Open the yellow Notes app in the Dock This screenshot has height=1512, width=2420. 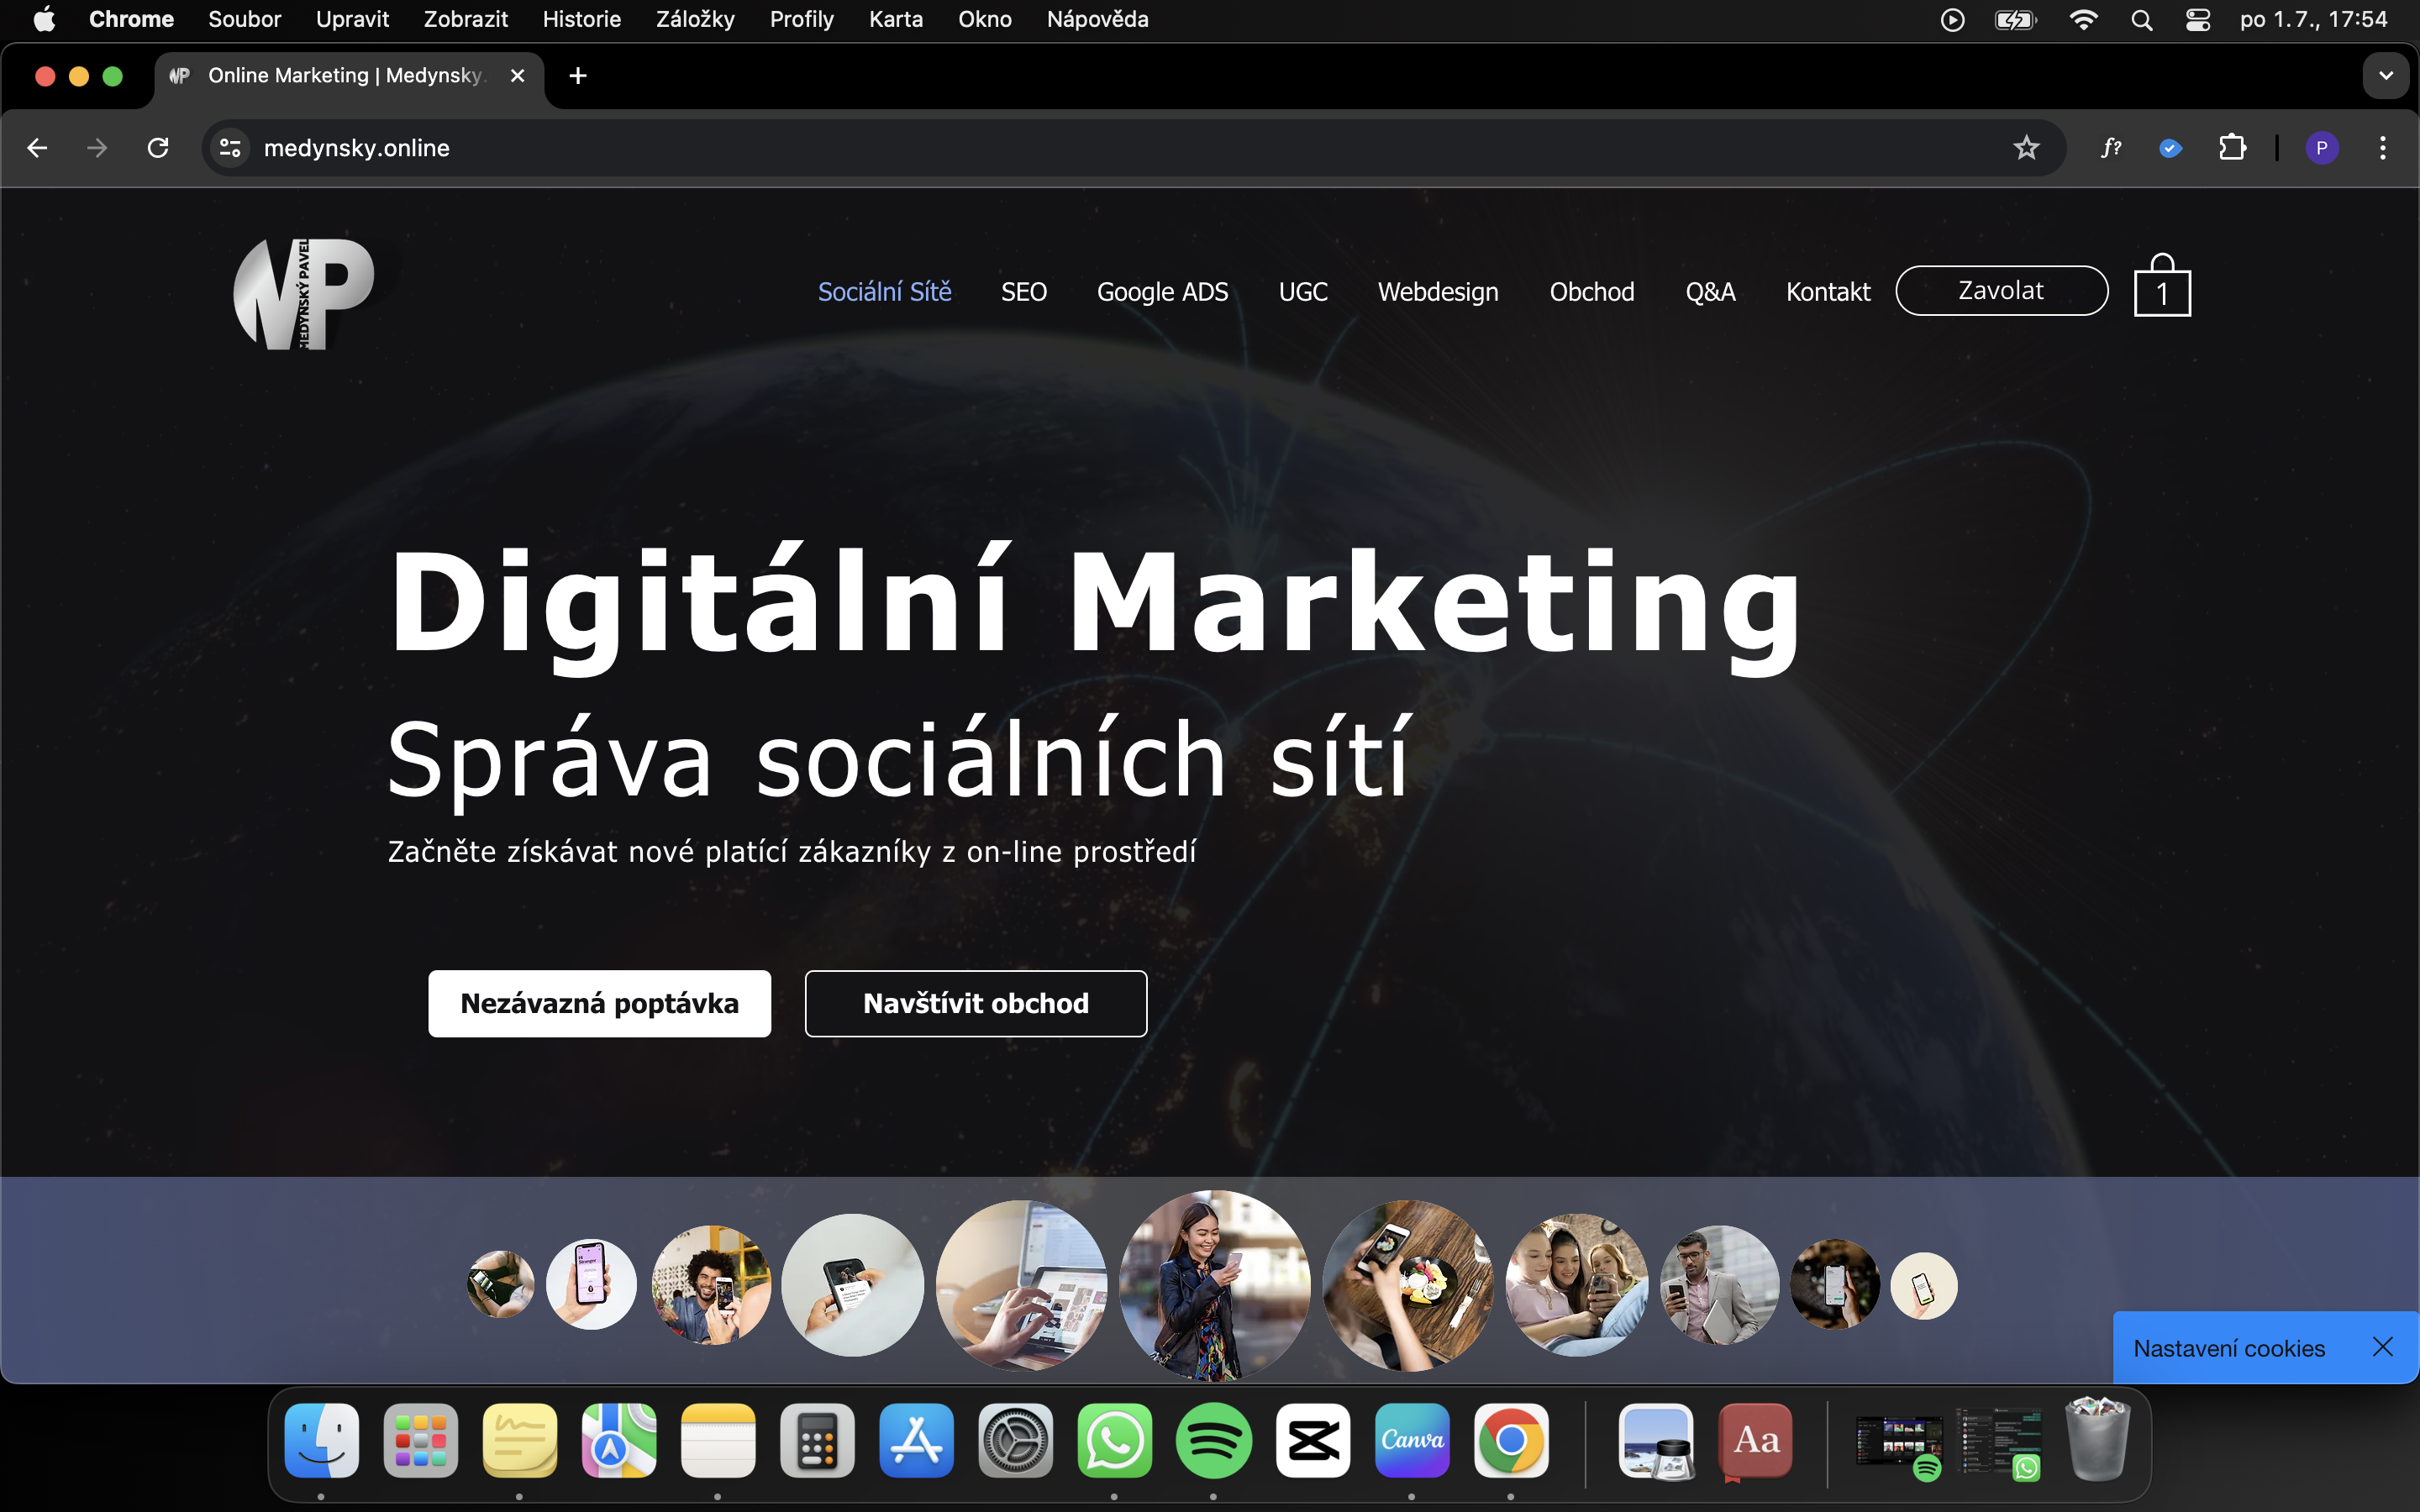point(718,1441)
